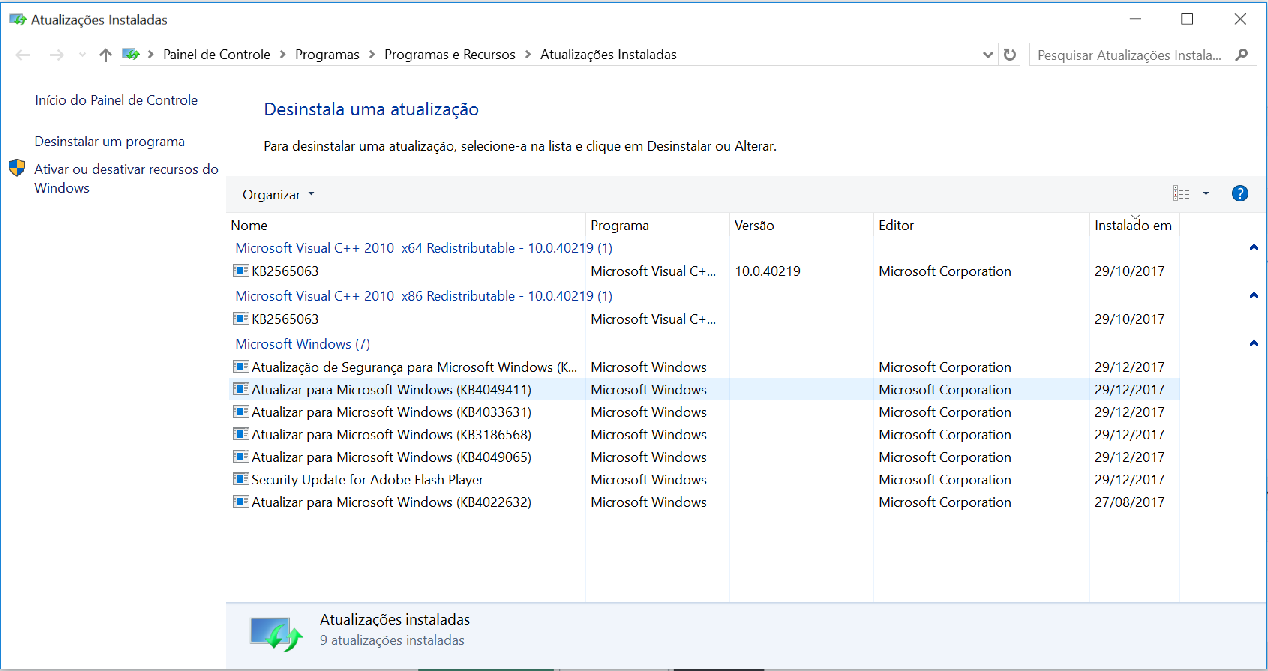Open Help with the question mark icon
This screenshot has width=1268, height=671.
pyautogui.click(x=1240, y=194)
